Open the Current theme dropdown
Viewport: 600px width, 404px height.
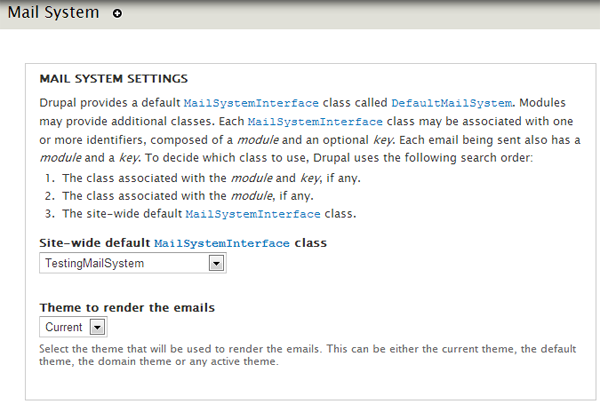pos(73,327)
